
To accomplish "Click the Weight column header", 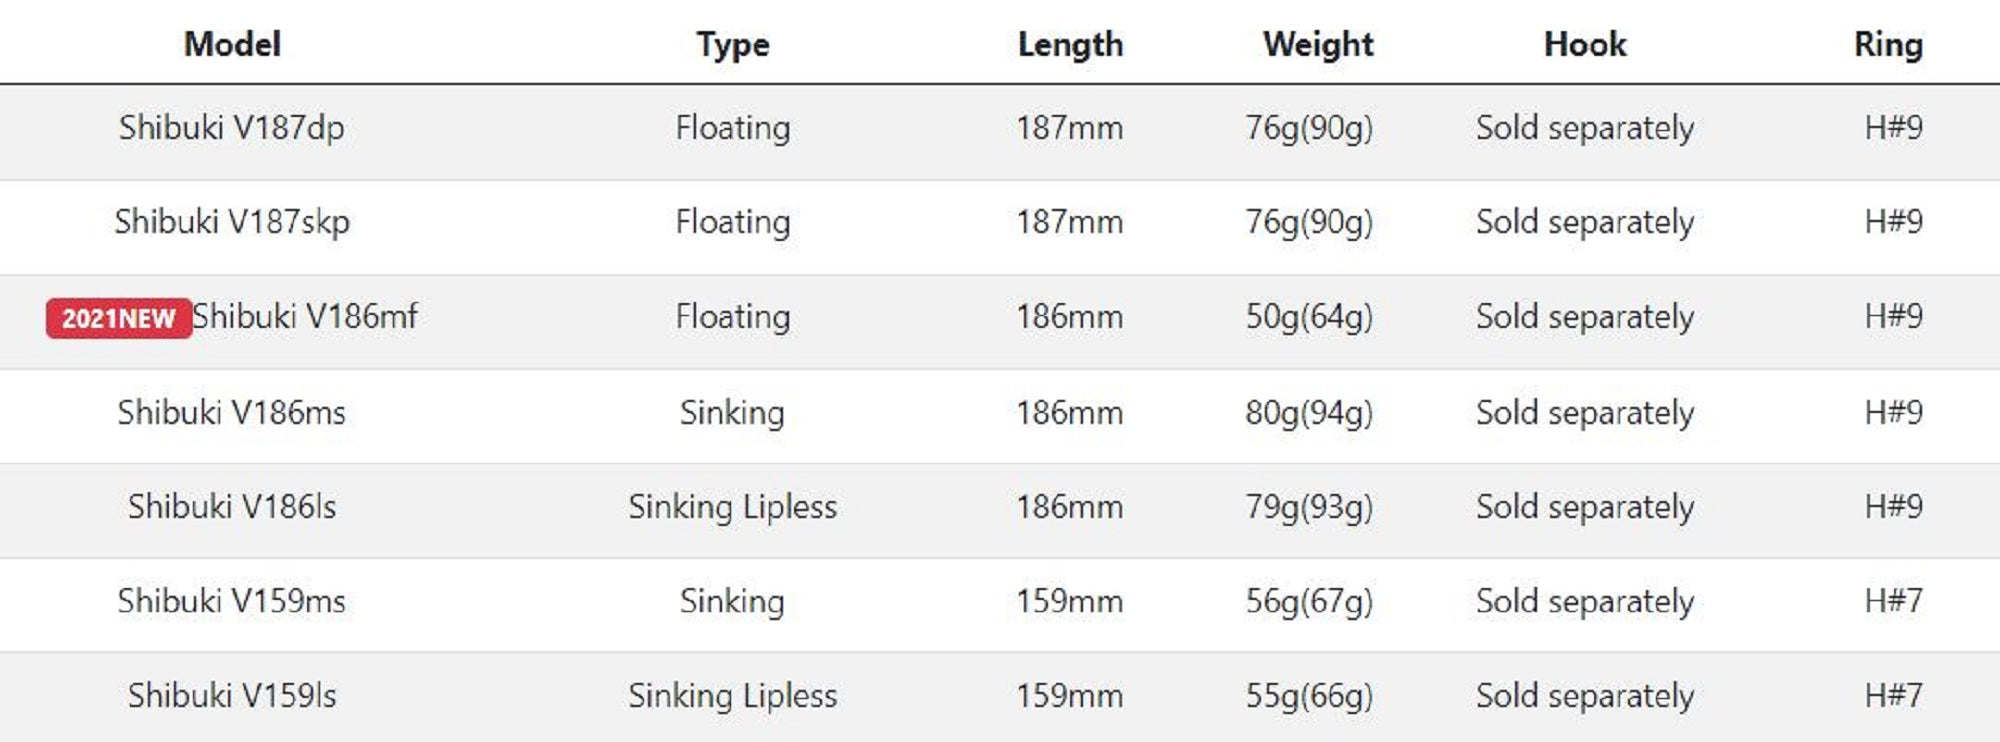I will pyautogui.click(x=1318, y=44).
